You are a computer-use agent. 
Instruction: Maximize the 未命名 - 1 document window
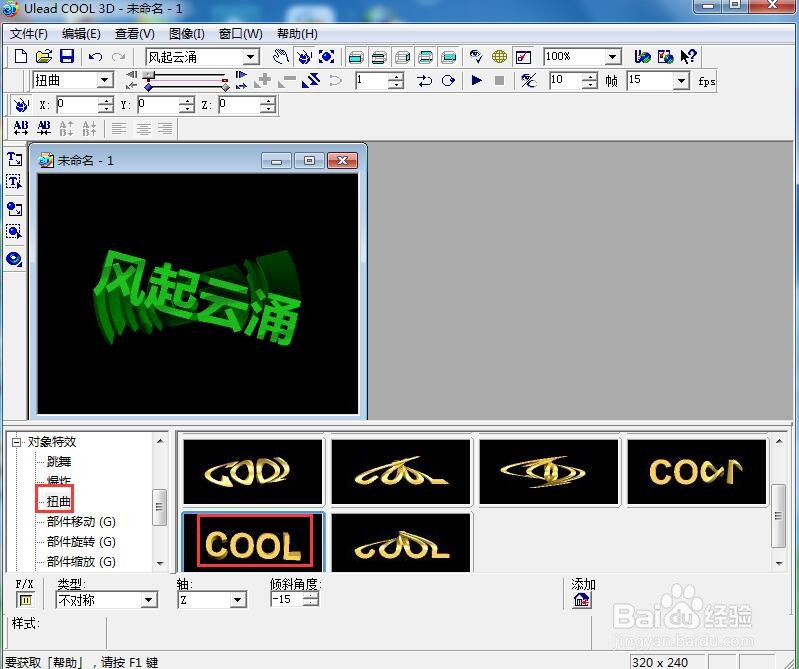point(309,161)
